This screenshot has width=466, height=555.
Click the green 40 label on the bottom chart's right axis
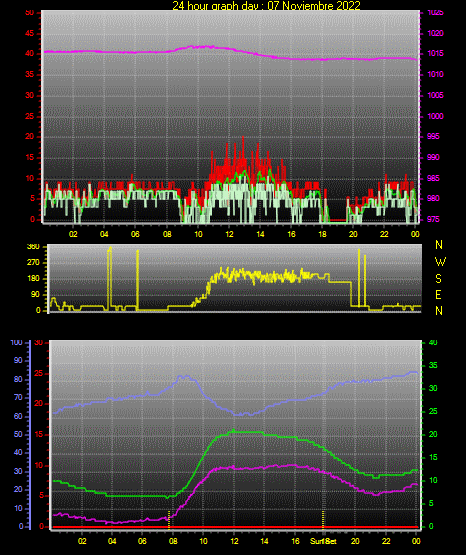(433, 342)
